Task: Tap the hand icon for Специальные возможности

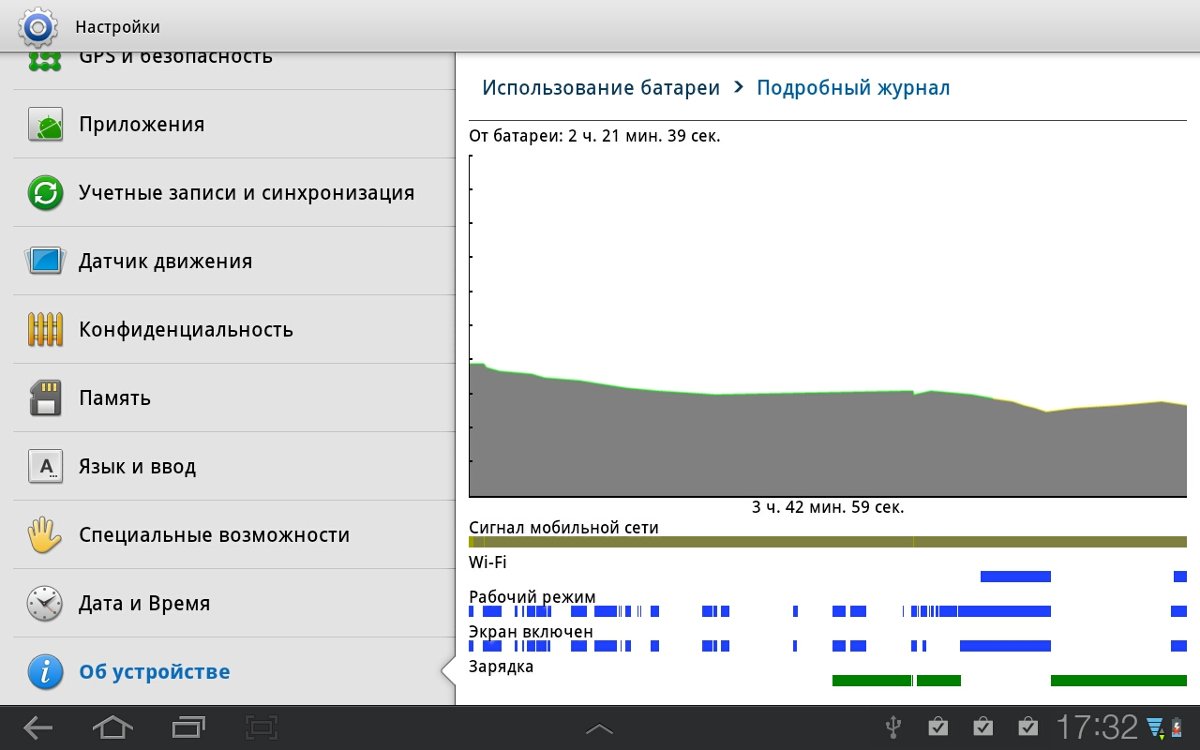Action: 45,535
